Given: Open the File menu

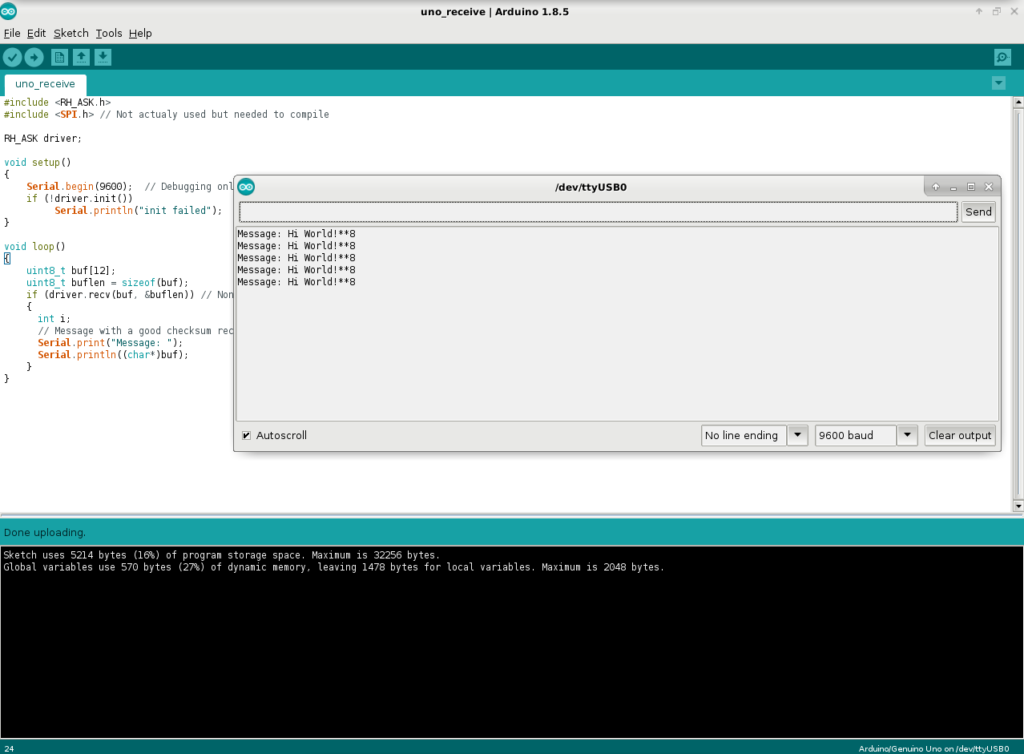Looking at the screenshot, I should (x=12, y=33).
